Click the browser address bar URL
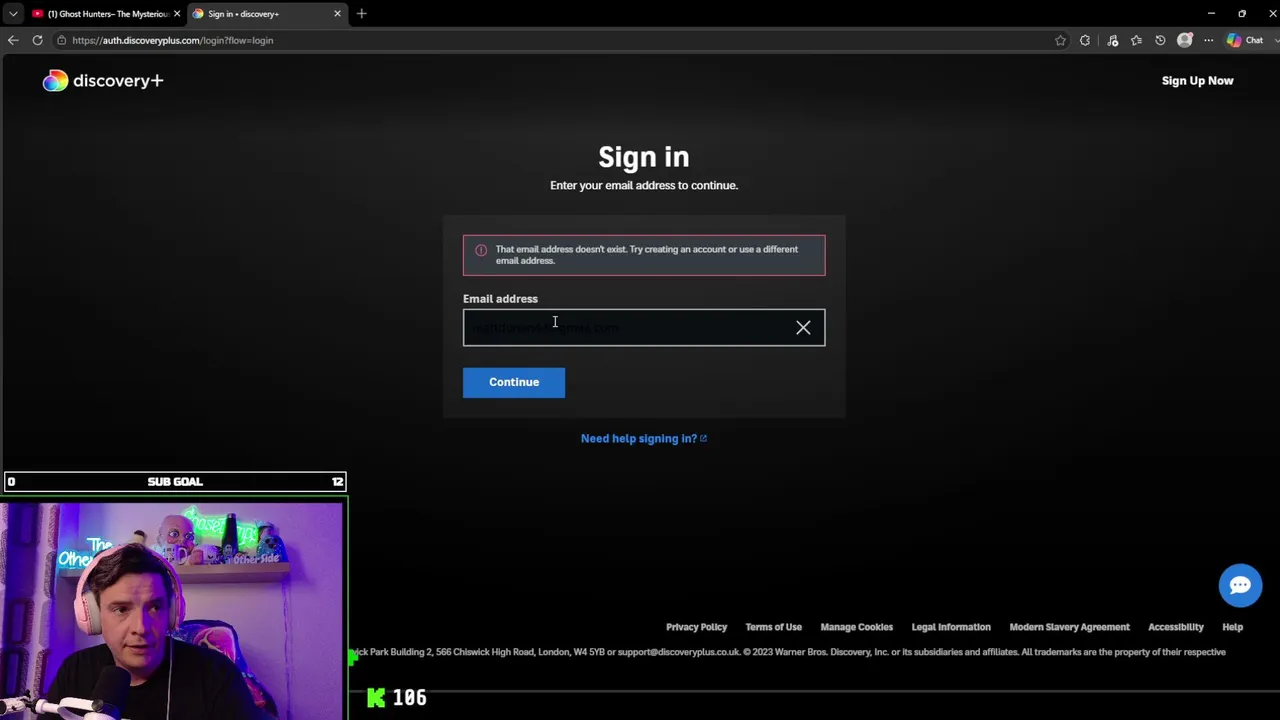 (x=172, y=40)
